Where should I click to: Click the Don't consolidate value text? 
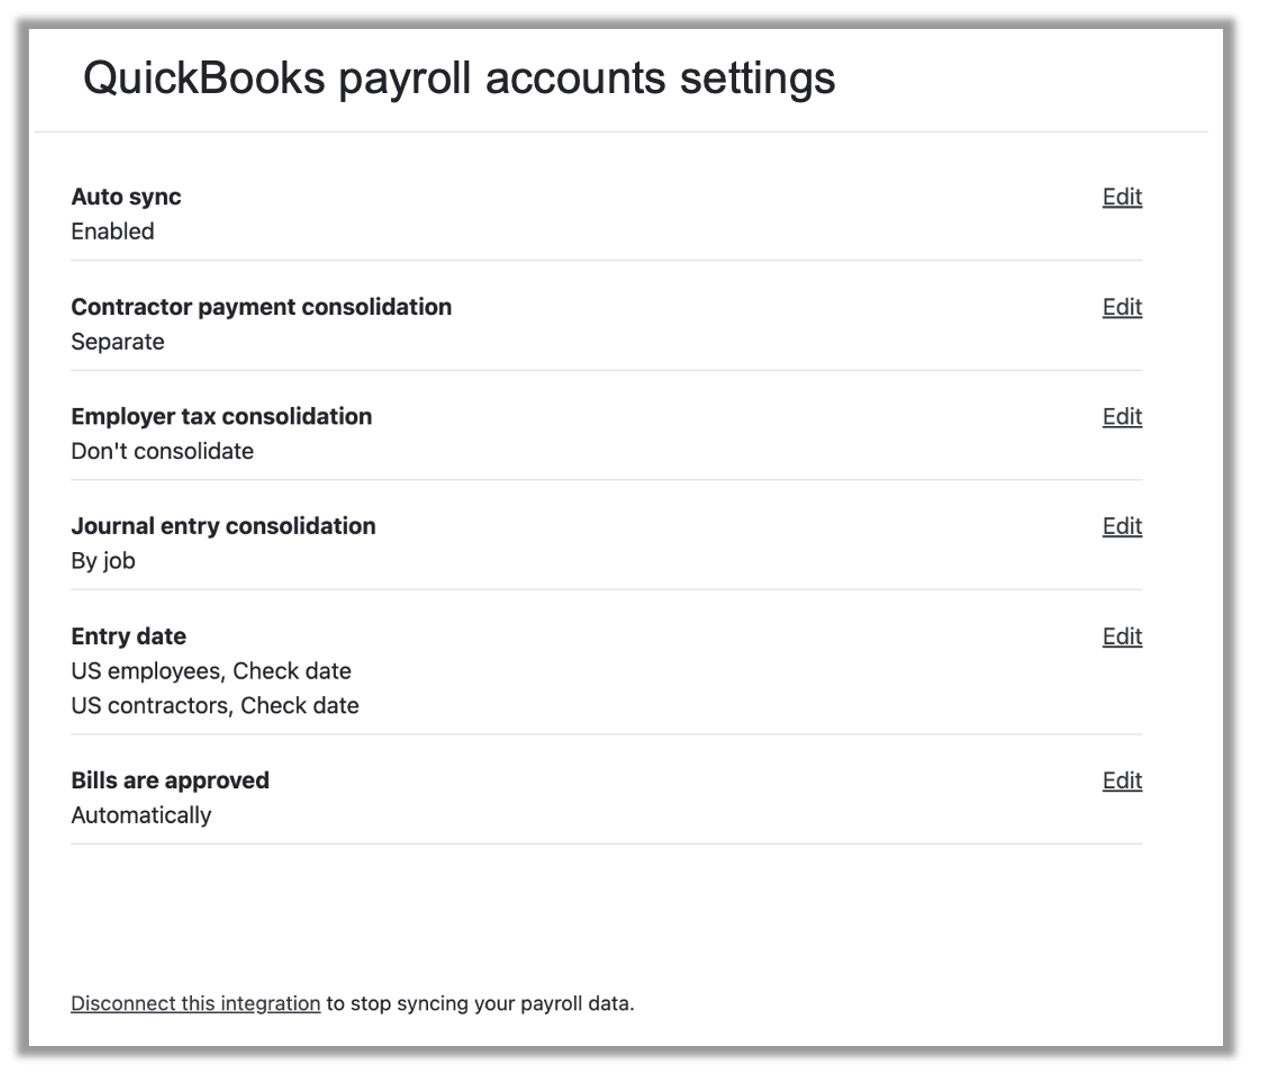[162, 451]
